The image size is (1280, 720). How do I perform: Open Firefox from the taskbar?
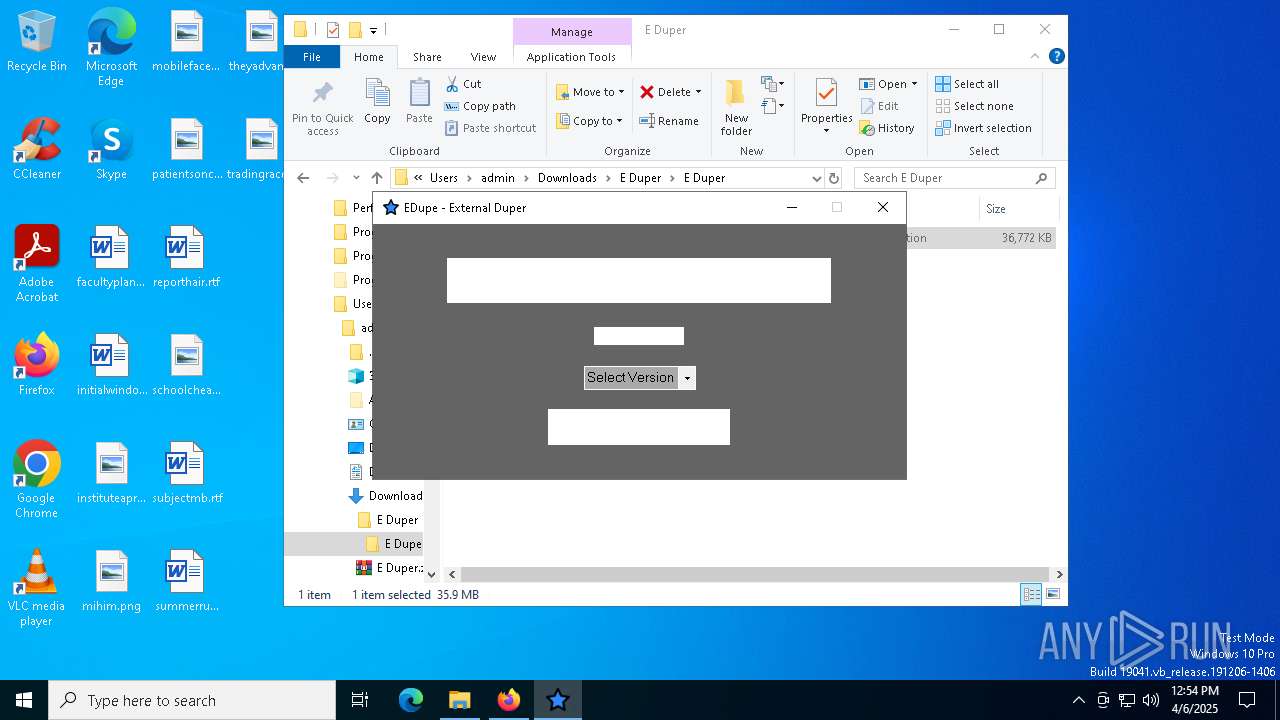point(509,700)
